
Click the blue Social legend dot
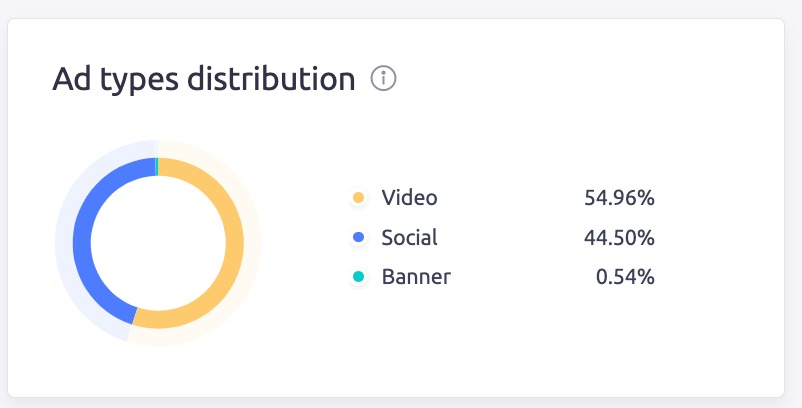[358, 238]
